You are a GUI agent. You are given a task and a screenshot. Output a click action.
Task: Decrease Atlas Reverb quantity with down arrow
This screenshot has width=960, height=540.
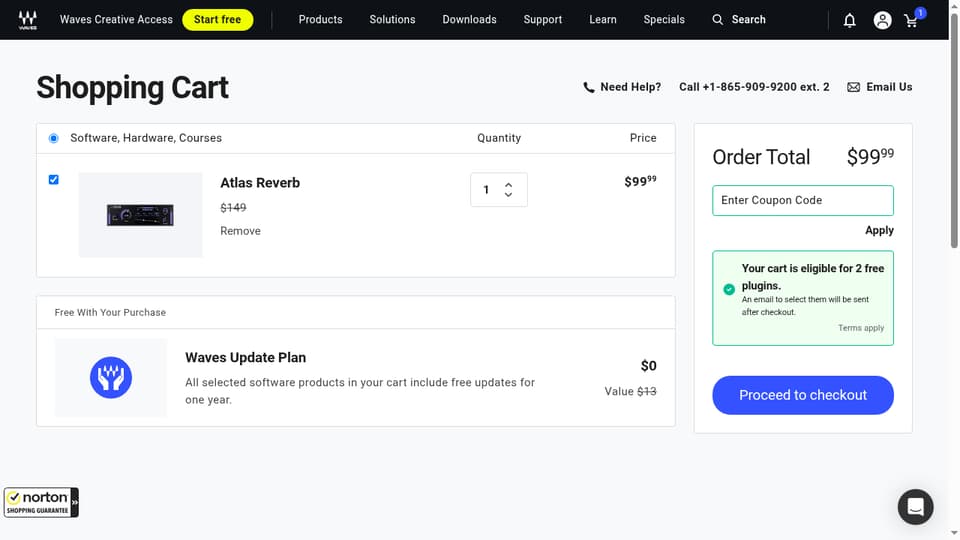point(508,195)
